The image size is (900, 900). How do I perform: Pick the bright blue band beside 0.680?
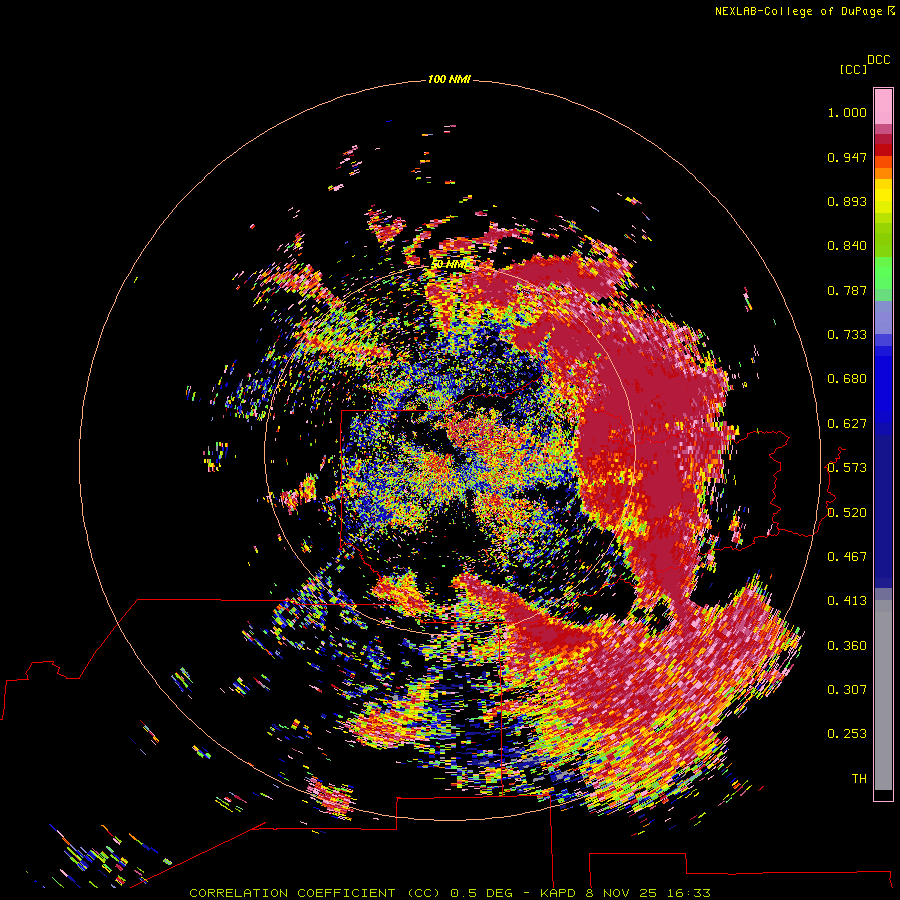tap(883, 385)
